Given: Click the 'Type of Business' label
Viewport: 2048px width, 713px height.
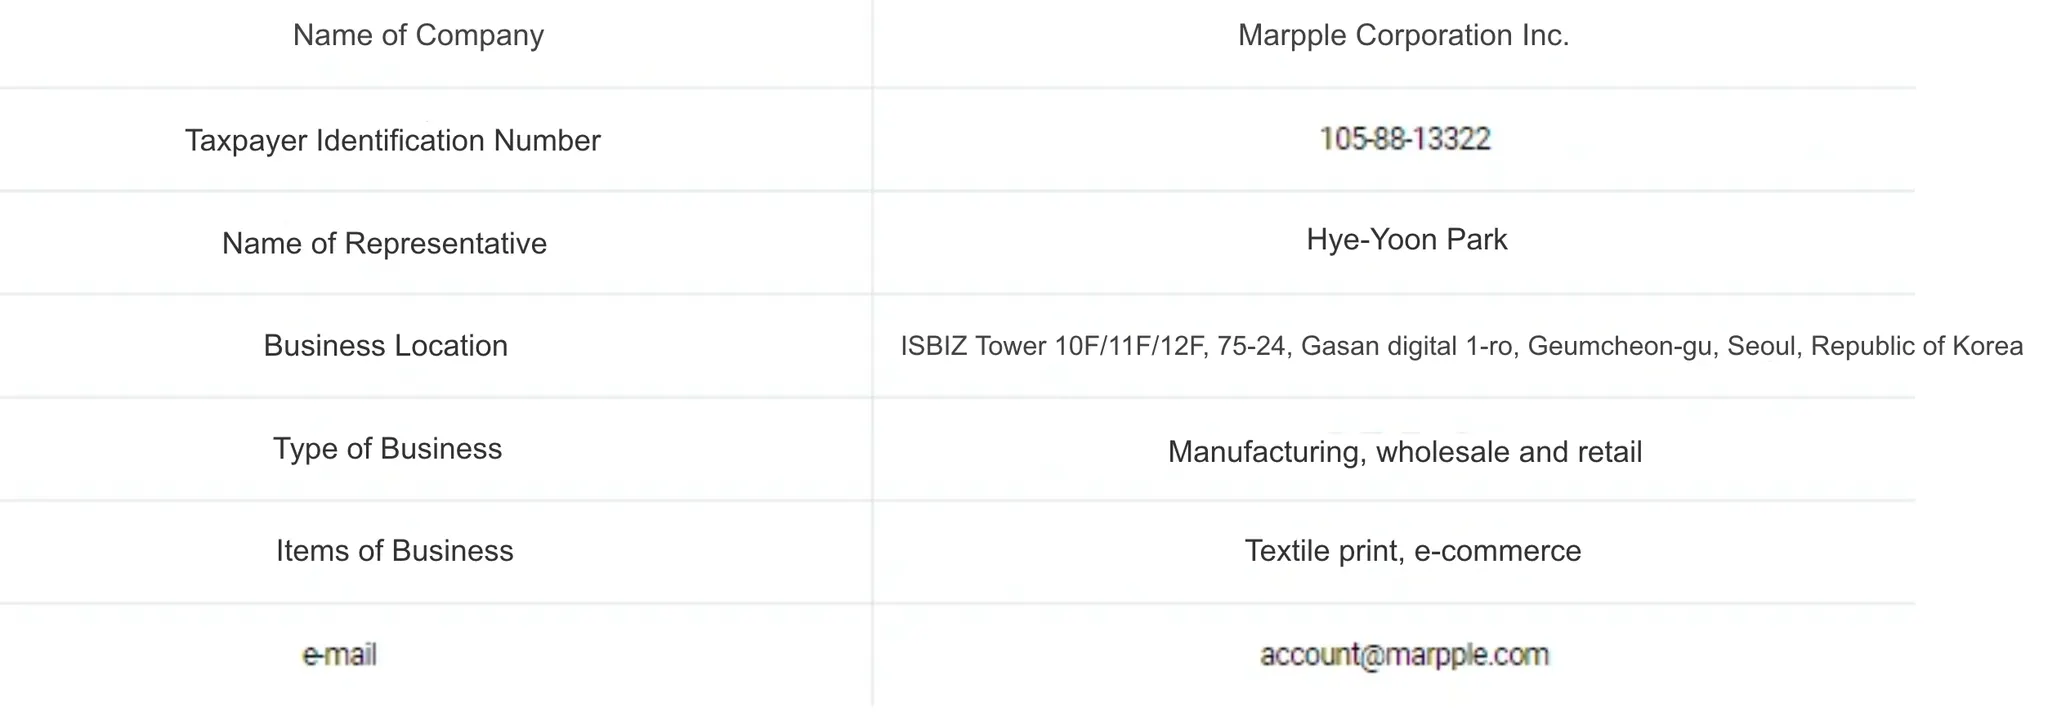Looking at the screenshot, I should [x=387, y=449].
